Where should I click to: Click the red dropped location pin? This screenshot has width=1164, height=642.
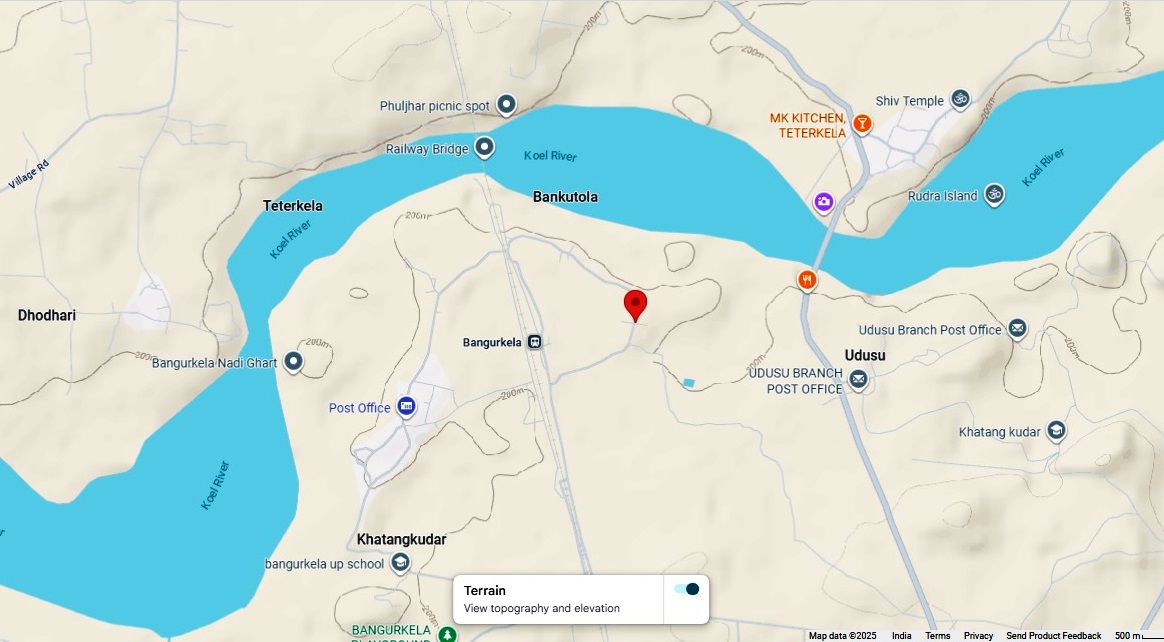click(635, 306)
